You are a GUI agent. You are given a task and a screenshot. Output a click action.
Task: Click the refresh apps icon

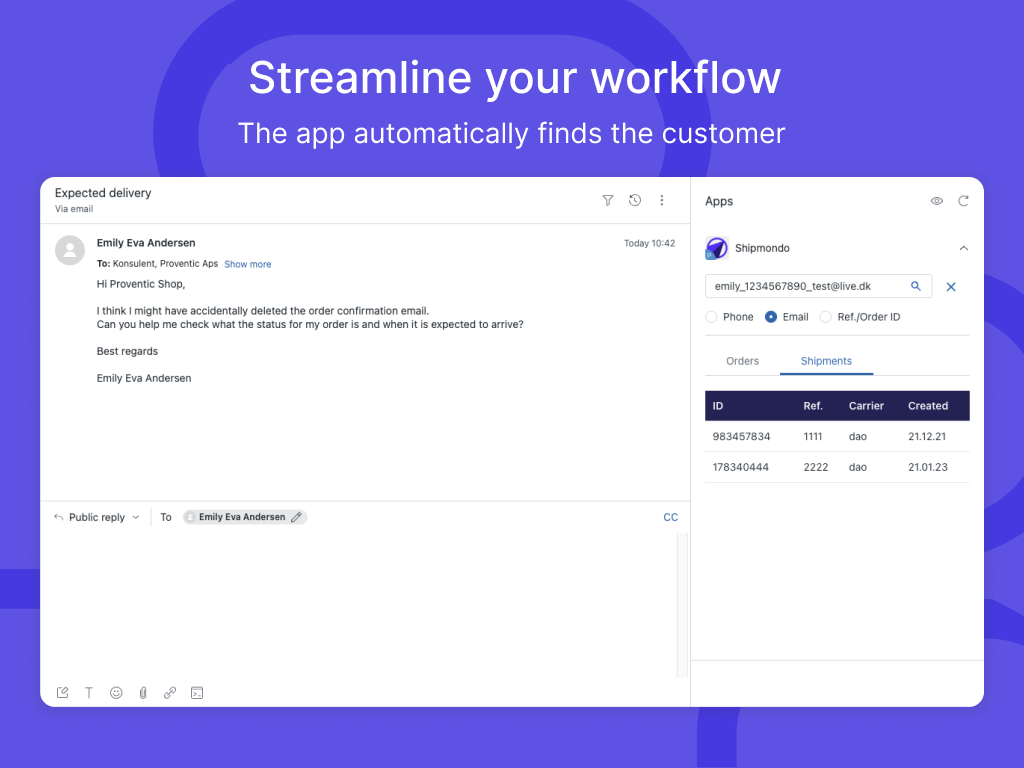point(963,201)
